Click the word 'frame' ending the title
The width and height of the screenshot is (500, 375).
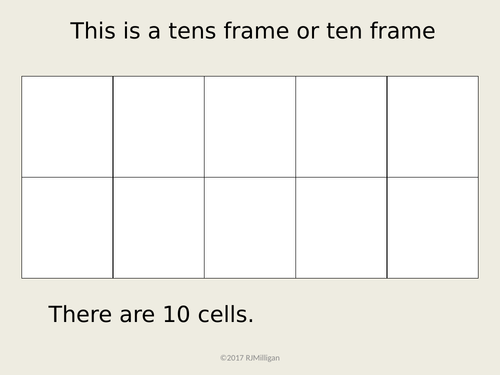tap(403, 31)
